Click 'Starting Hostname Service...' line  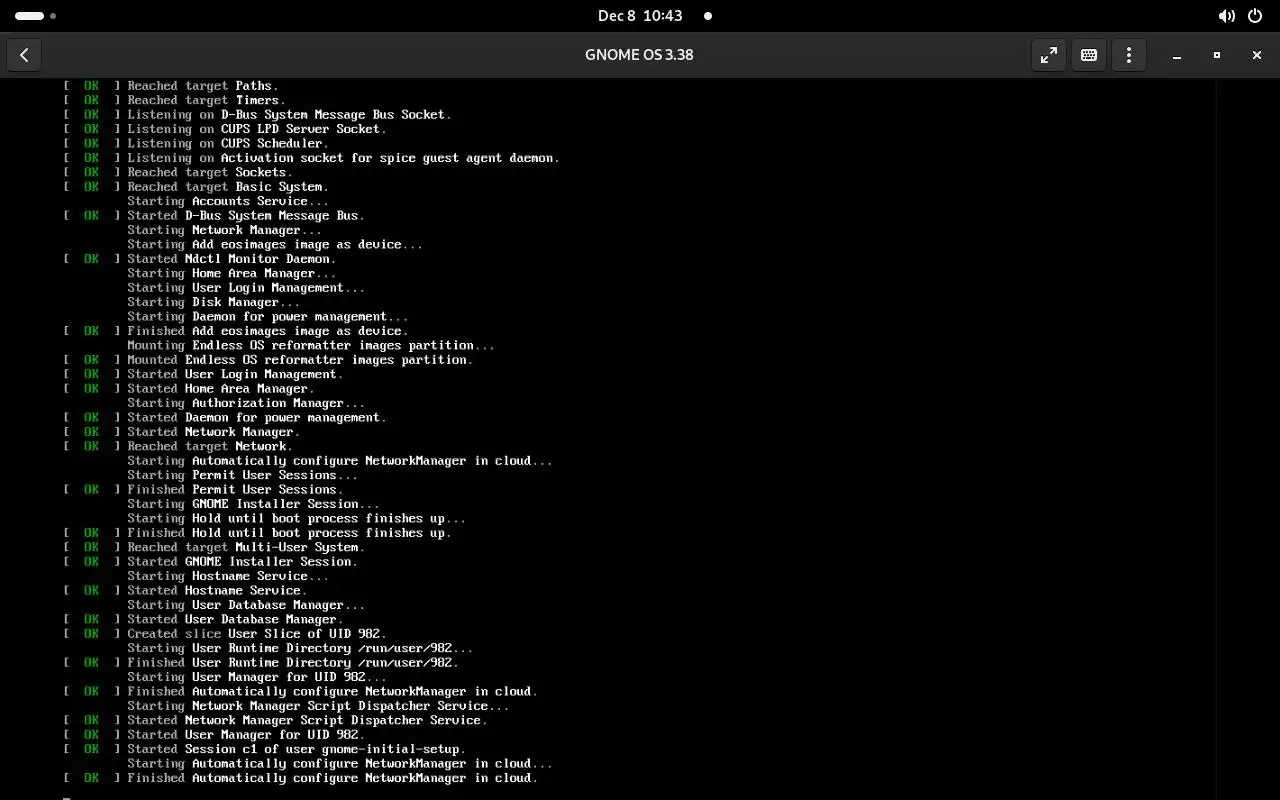click(x=228, y=576)
